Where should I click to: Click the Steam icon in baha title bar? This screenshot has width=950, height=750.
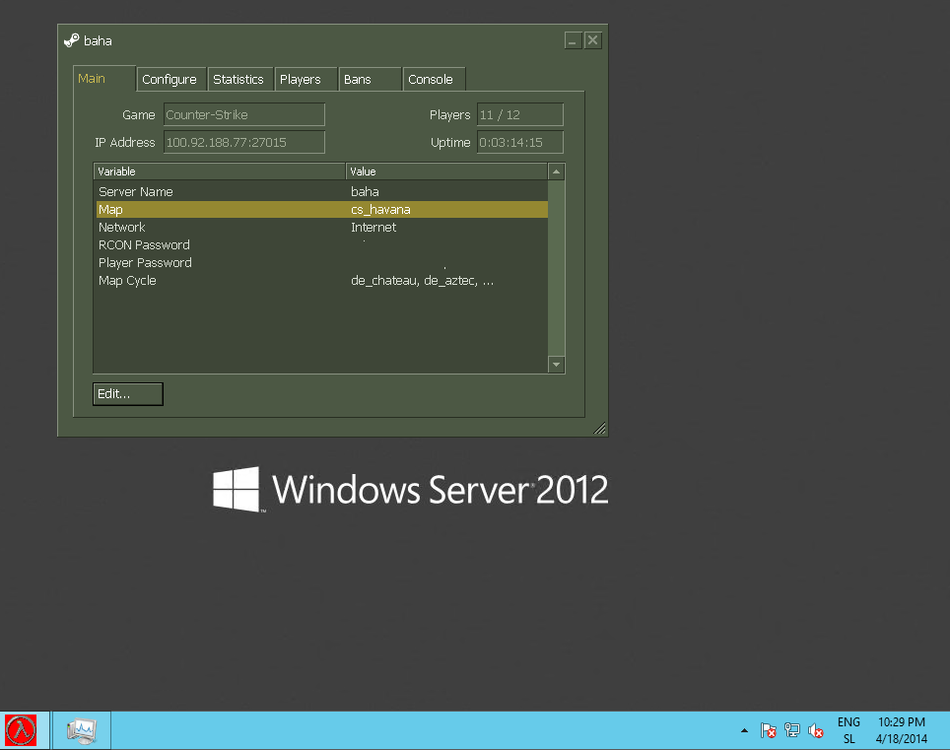coord(71,41)
